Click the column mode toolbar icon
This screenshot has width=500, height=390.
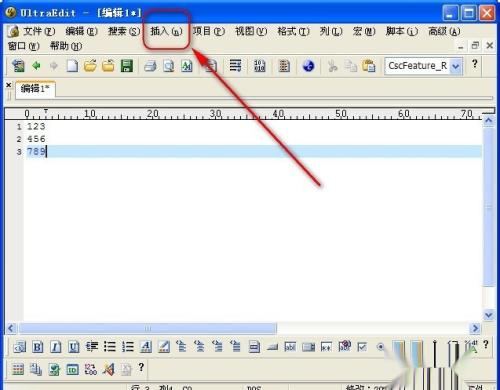[284, 66]
